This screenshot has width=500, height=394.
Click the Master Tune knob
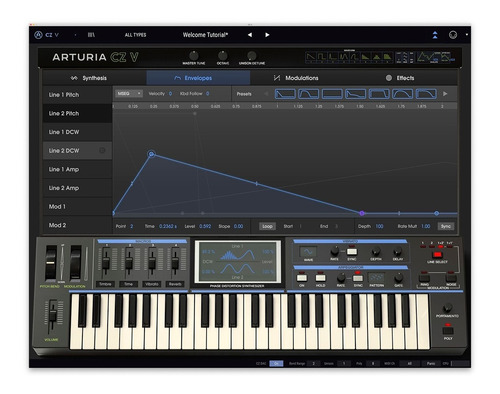tap(194, 55)
